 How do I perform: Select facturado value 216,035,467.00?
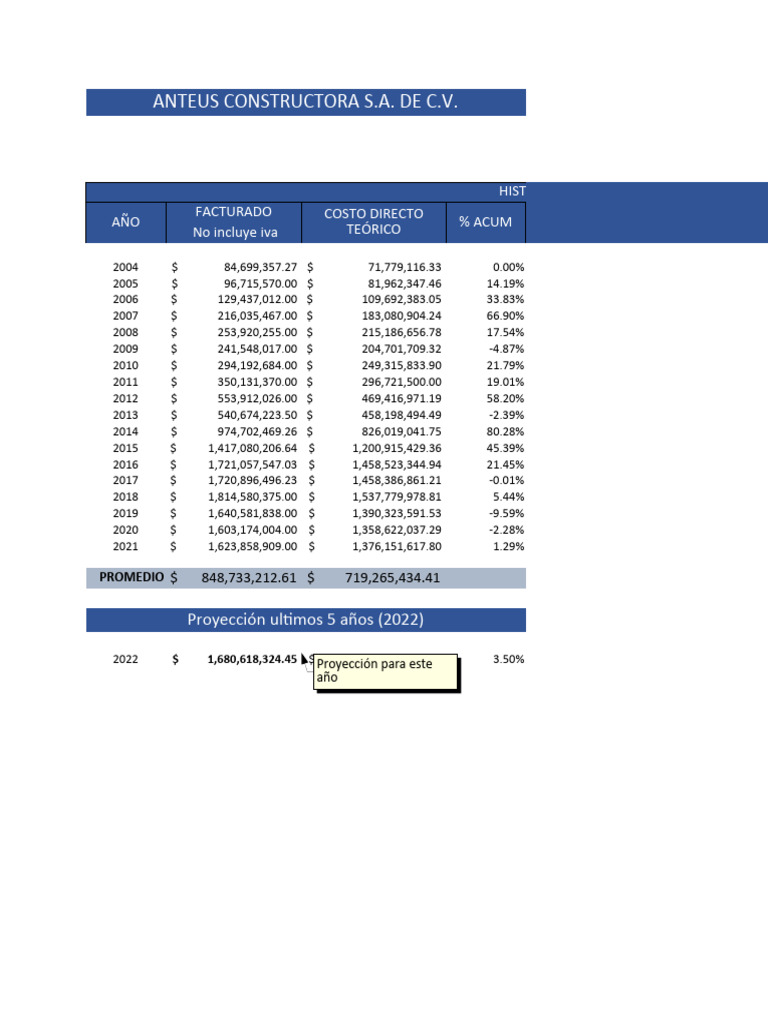[257, 315]
